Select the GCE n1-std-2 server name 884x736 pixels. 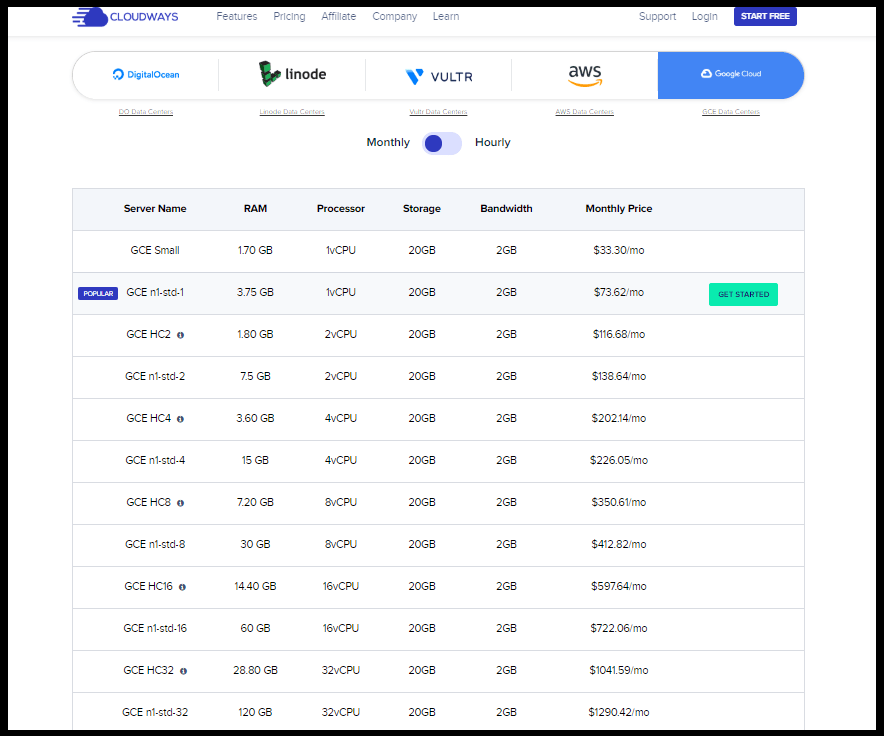[x=155, y=376]
